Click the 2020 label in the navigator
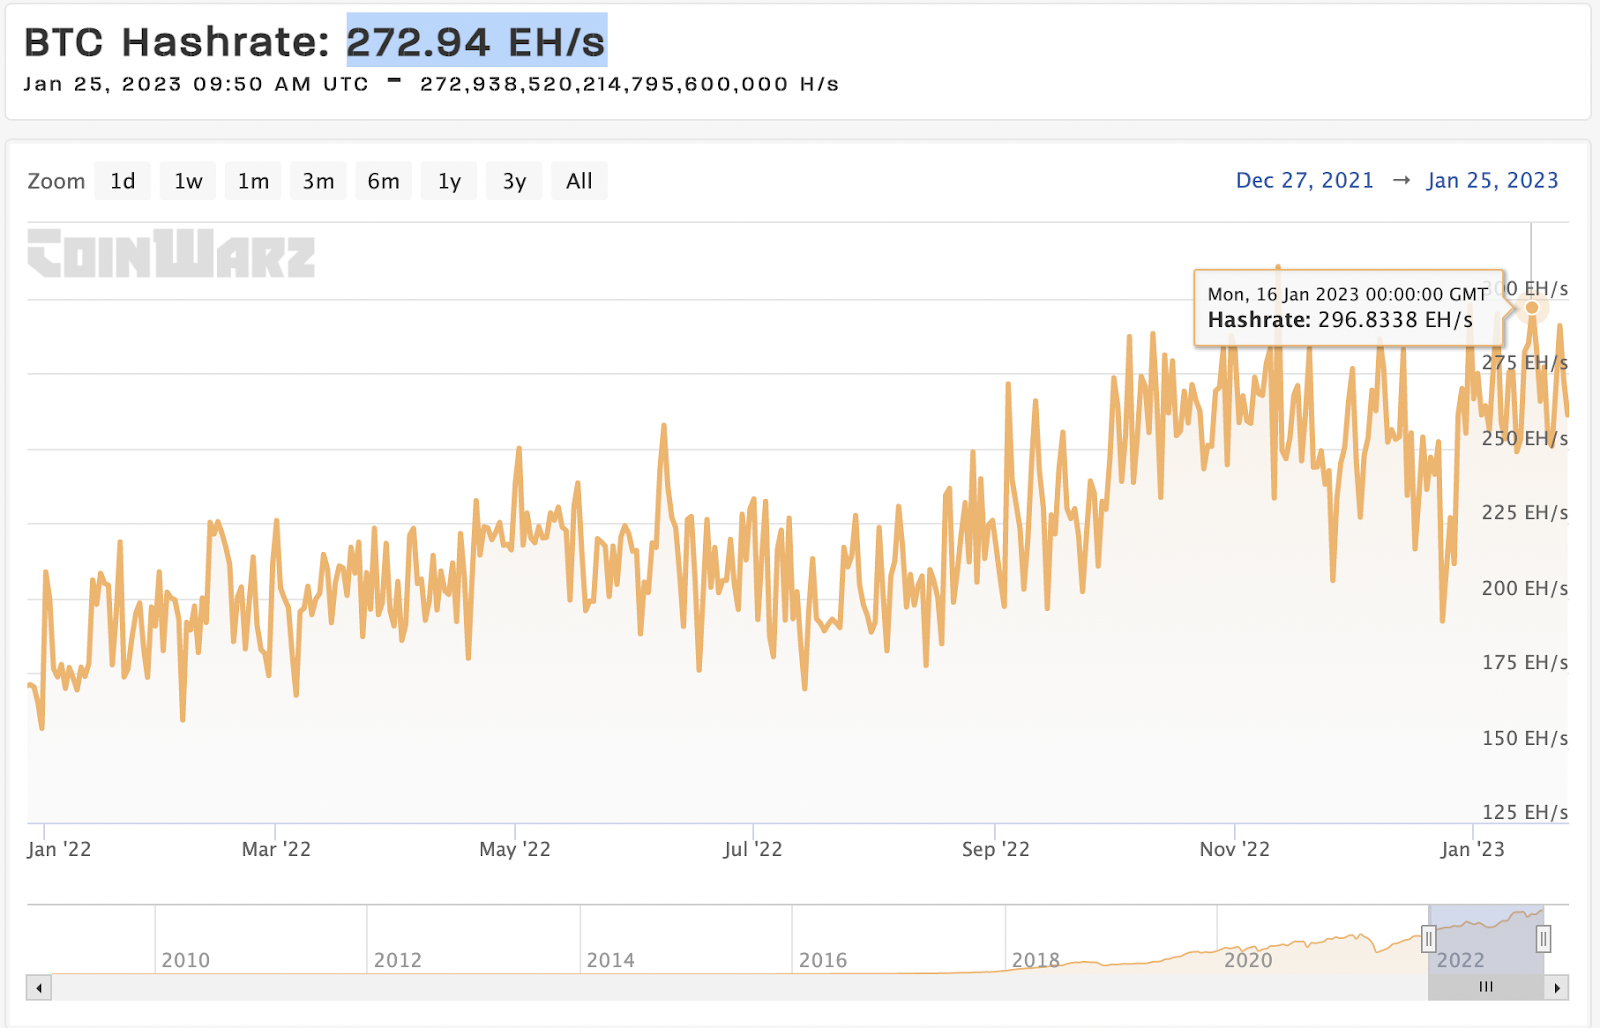Image resolution: width=1600 pixels, height=1028 pixels. point(1248,960)
